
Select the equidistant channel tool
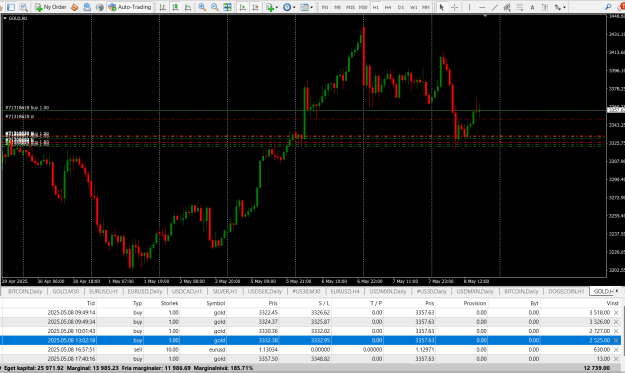[x=507, y=7]
